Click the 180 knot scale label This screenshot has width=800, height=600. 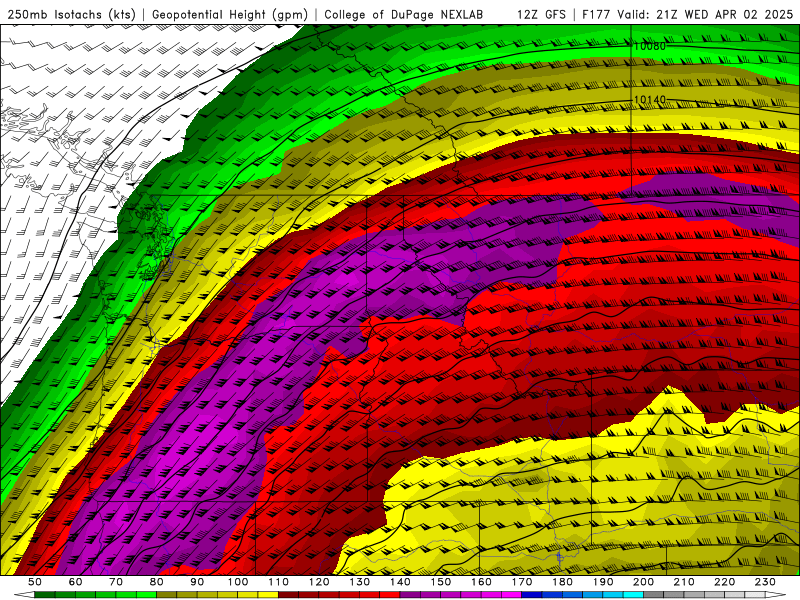(562, 582)
